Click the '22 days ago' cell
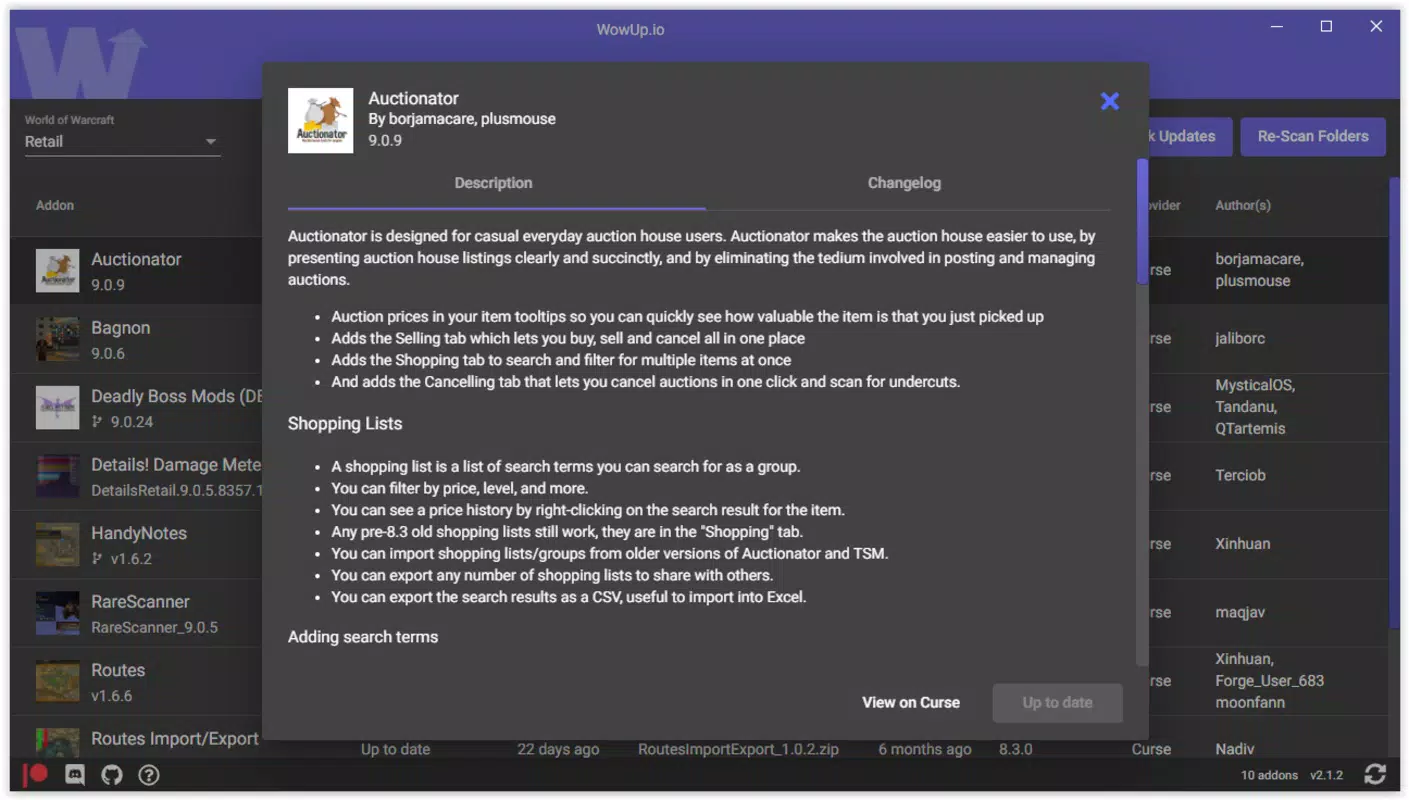This screenshot has height=800, width=1409. pyautogui.click(x=558, y=749)
